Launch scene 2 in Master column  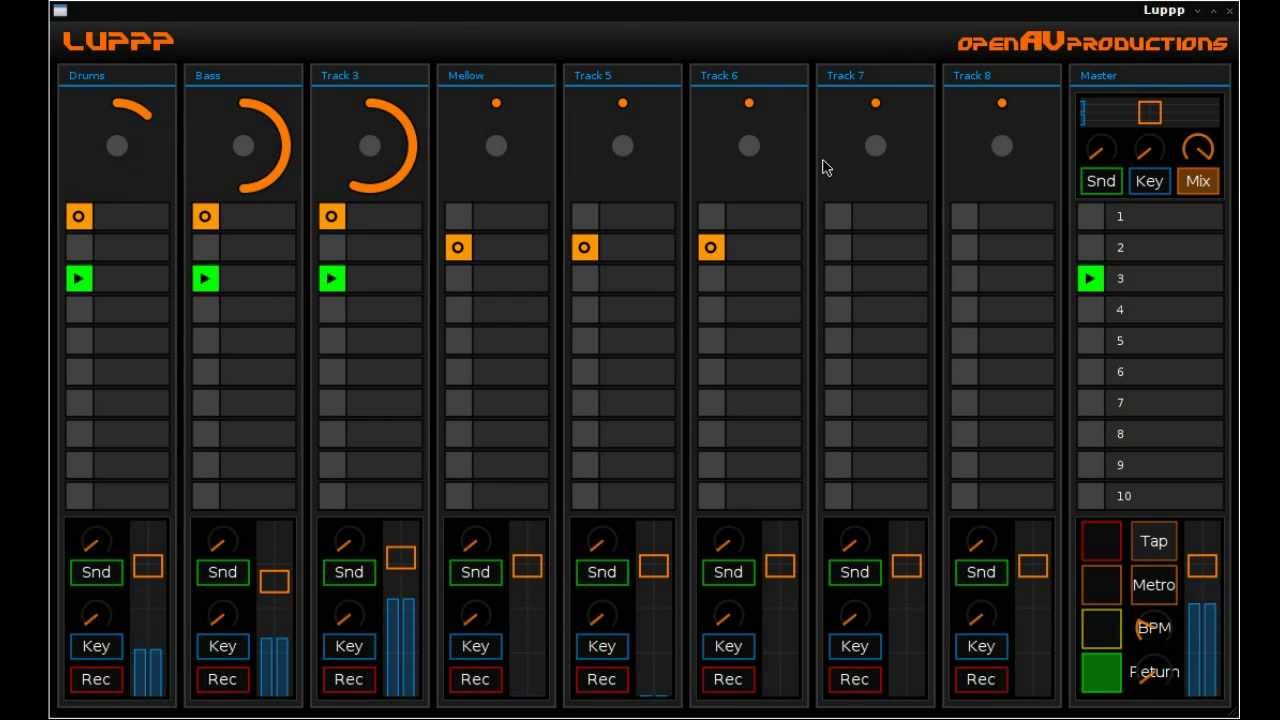click(x=1091, y=248)
